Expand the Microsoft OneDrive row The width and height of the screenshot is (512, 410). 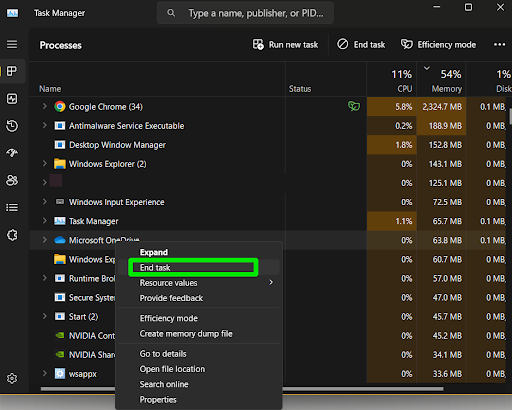44,240
